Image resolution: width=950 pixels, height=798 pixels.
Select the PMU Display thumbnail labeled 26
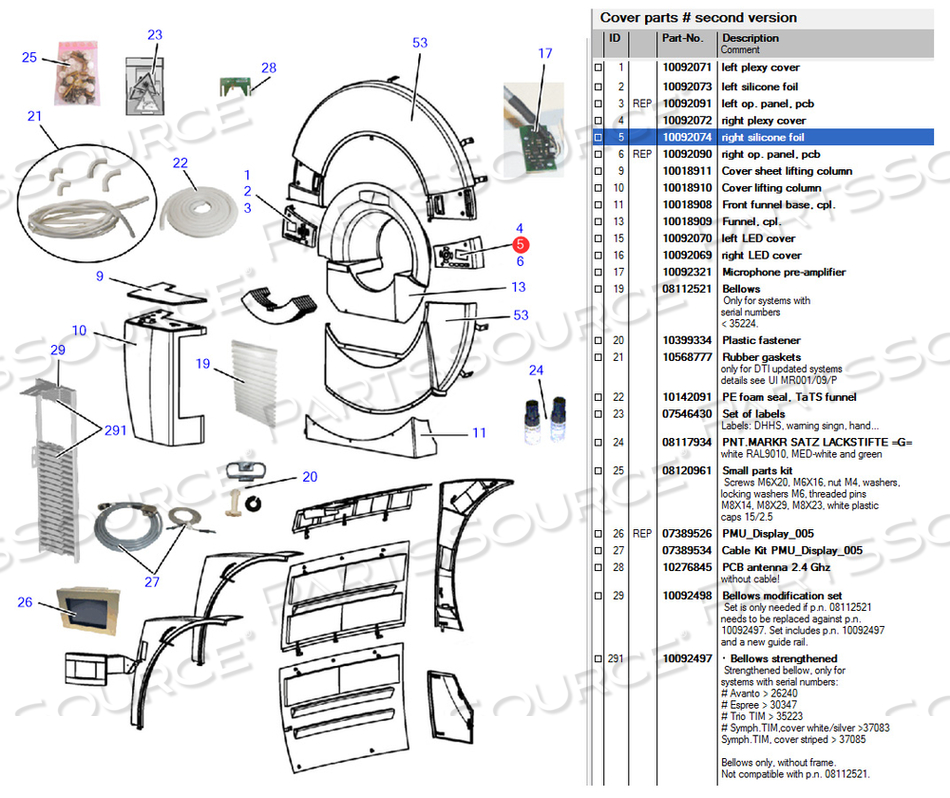coord(88,610)
